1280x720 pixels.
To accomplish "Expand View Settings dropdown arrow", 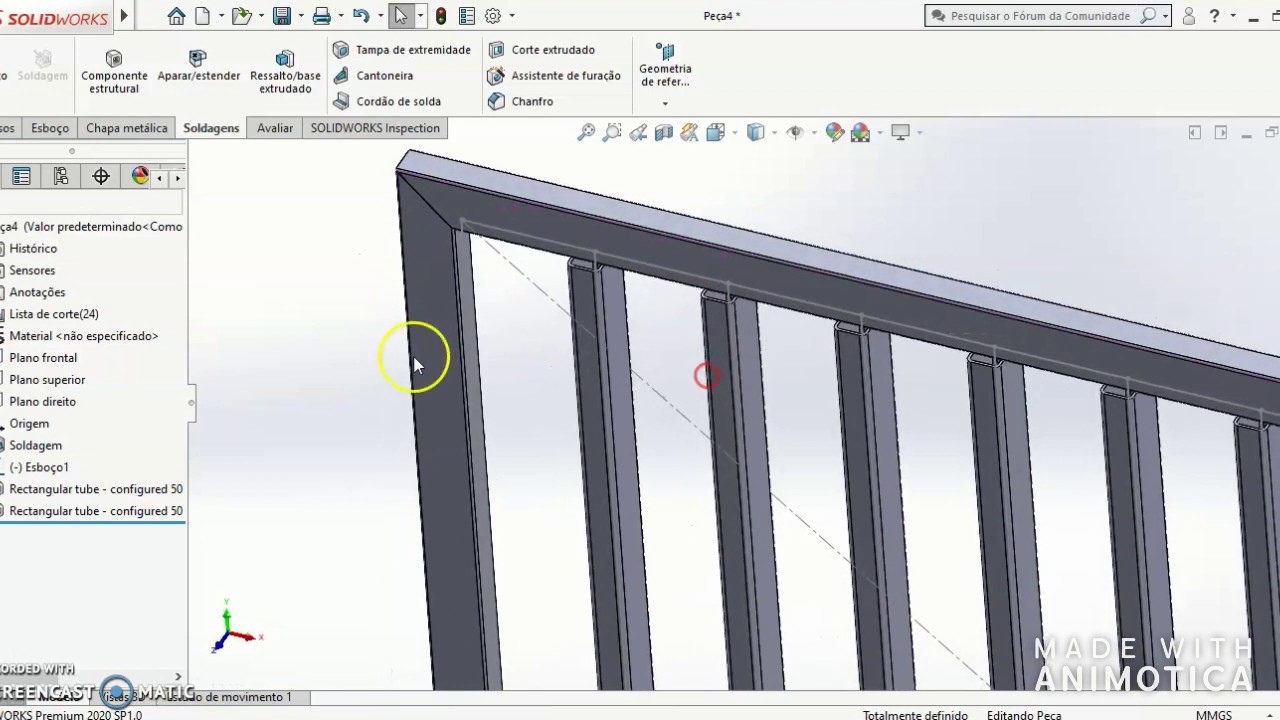I will pyautogui.click(x=919, y=132).
